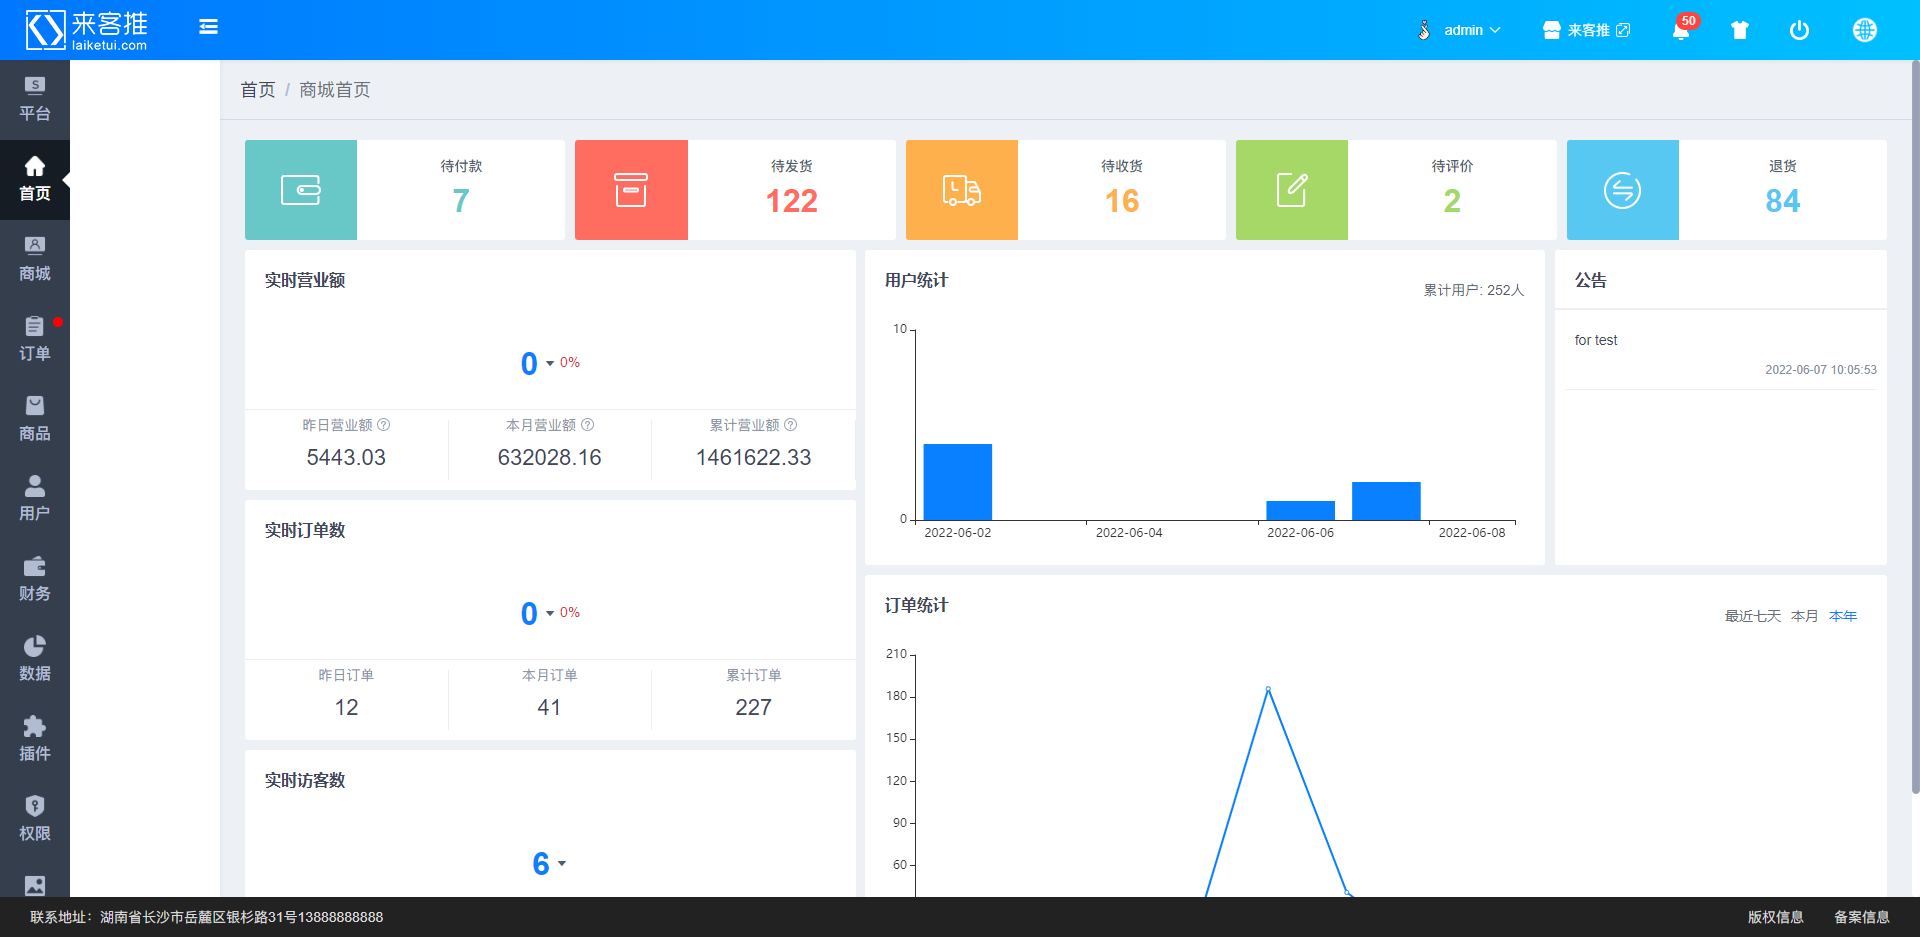Click the 版权信息 footer link

(x=1776, y=917)
